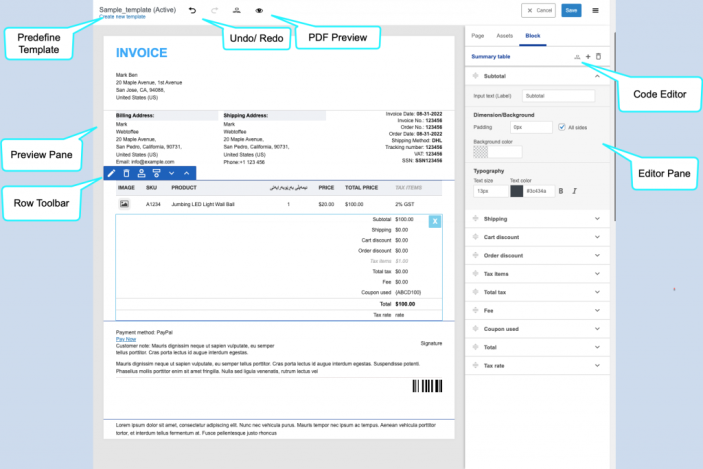Delete the row using row toolbar trash icon
The height and width of the screenshot is (469, 703).
(126, 173)
